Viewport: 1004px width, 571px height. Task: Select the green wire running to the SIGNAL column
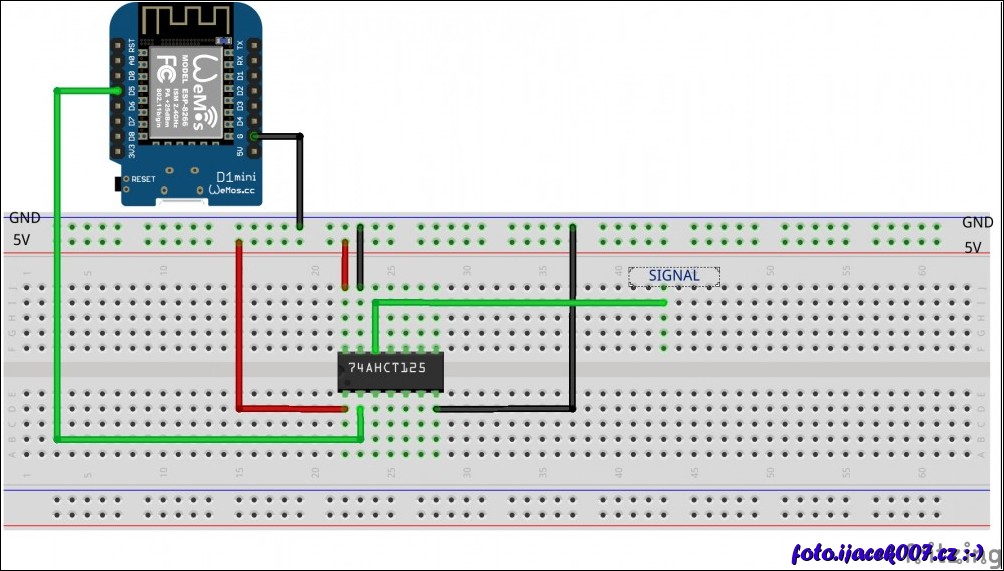[x=520, y=301]
